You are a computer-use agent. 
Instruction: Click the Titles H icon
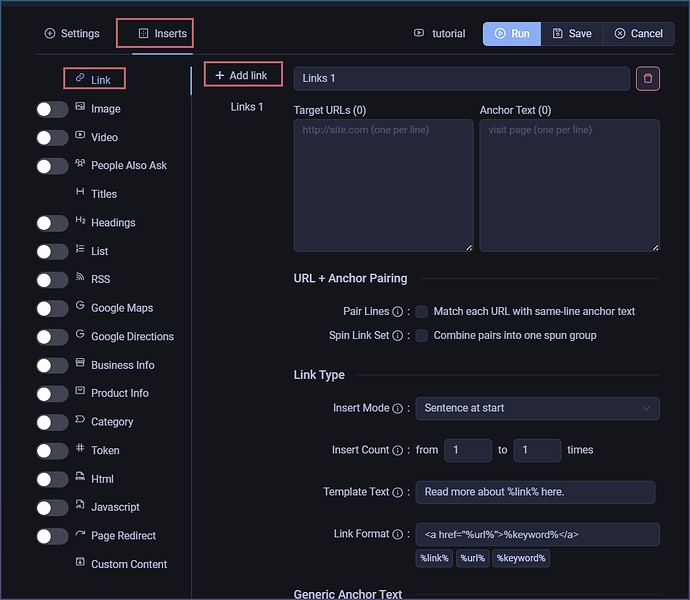80,191
